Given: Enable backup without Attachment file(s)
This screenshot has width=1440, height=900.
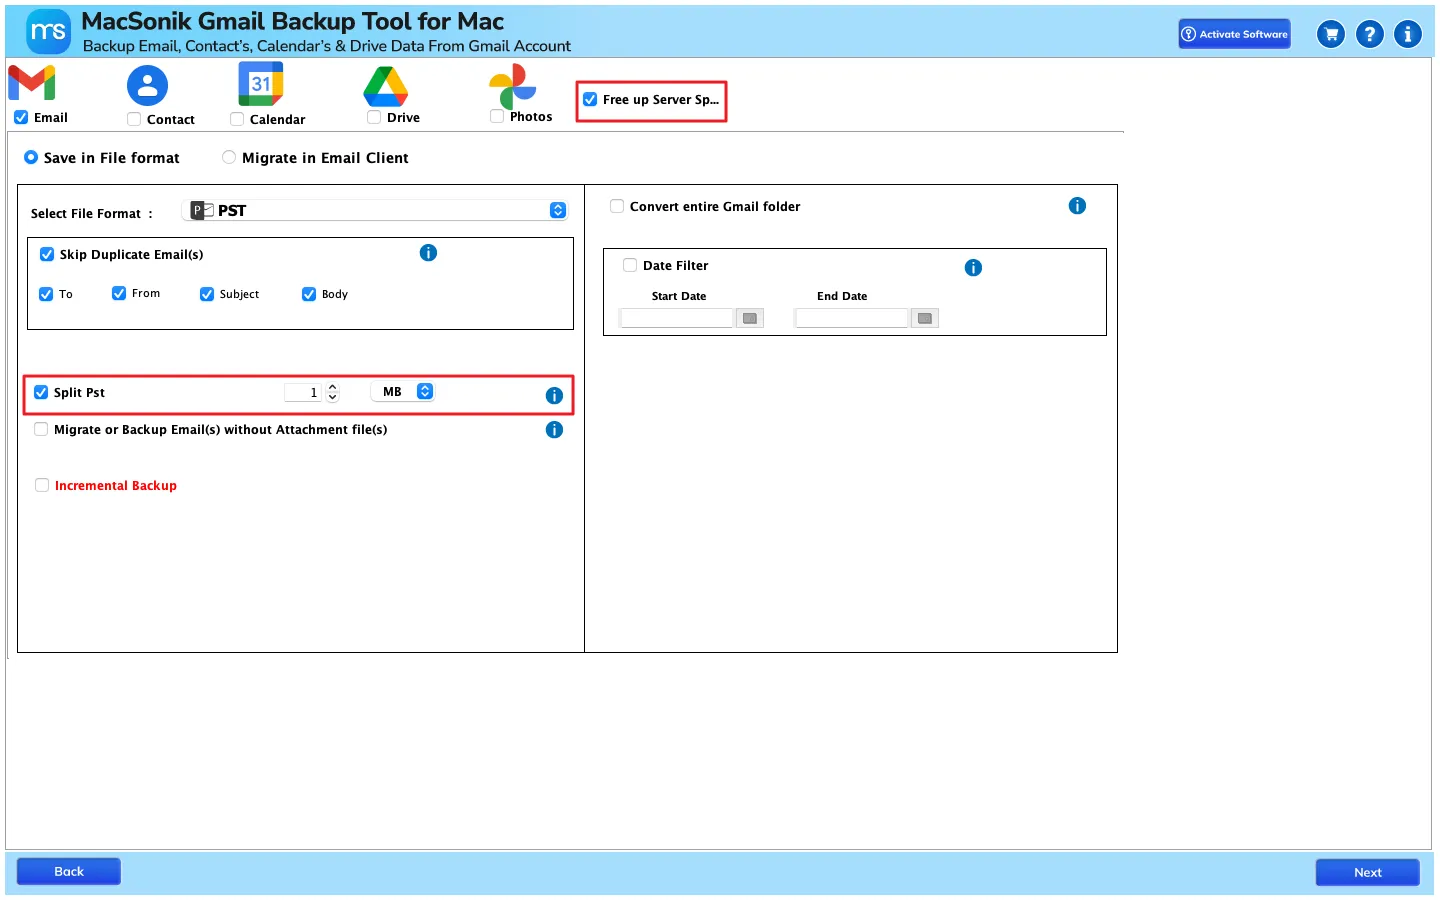Looking at the screenshot, I should point(41,430).
